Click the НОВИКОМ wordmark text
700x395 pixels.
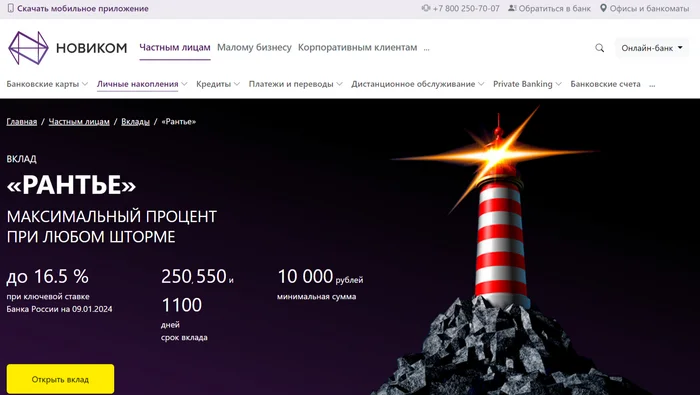(92, 48)
